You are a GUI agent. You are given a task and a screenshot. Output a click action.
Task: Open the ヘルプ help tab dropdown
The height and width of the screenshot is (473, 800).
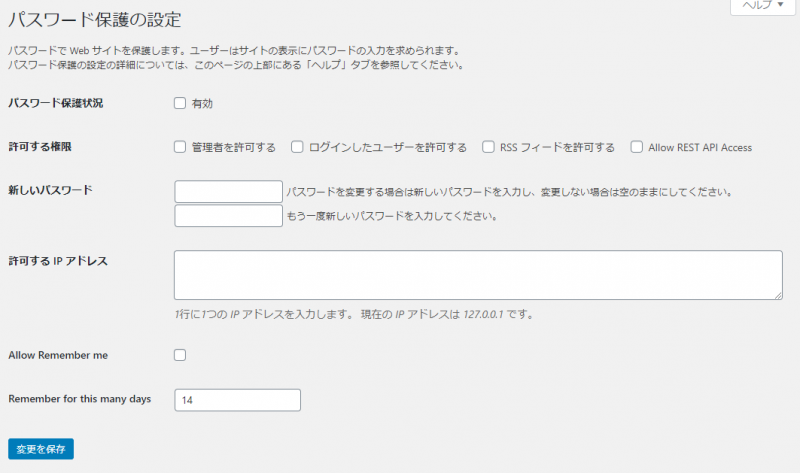[762, 6]
